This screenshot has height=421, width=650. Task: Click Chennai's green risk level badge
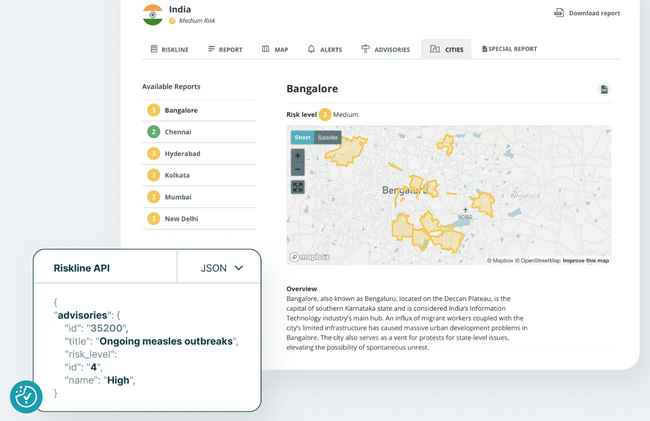point(153,132)
